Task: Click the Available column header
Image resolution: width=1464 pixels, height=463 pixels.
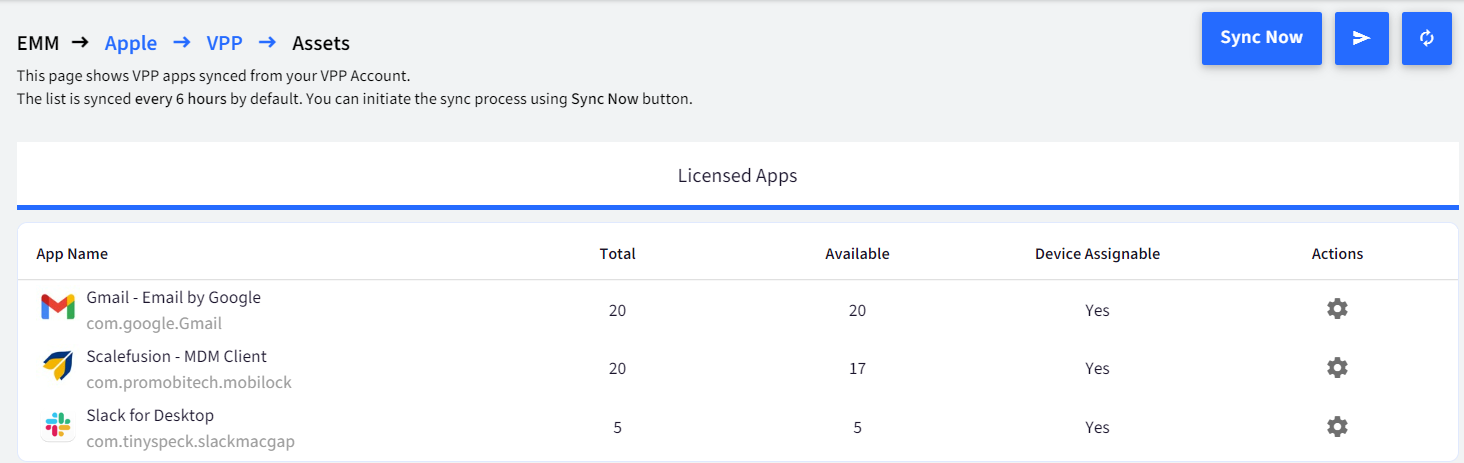Action: click(857, 254)
